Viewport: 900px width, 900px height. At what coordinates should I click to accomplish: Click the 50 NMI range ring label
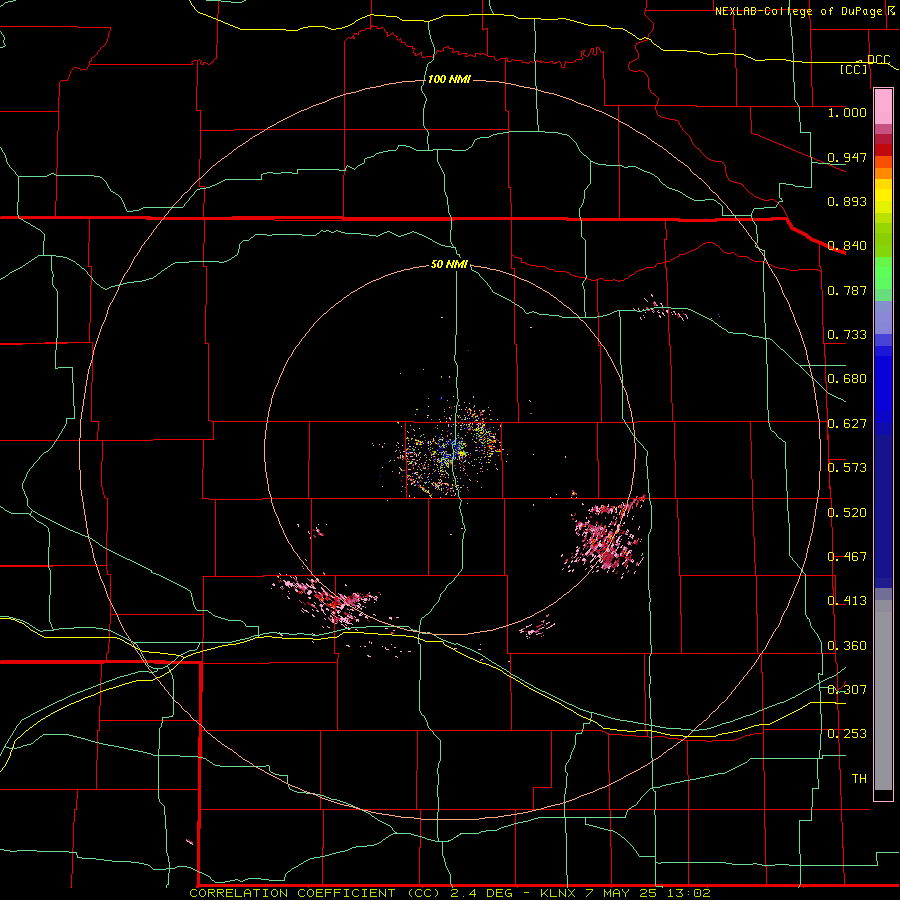pos(449,264)
